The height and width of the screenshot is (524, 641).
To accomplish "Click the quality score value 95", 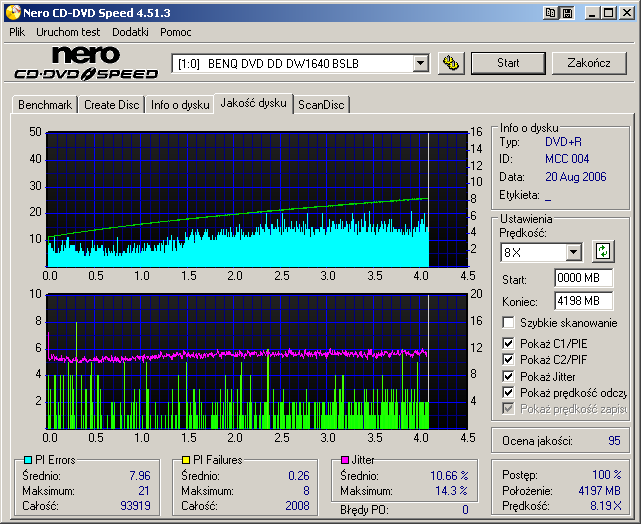I will click(614, 441).
